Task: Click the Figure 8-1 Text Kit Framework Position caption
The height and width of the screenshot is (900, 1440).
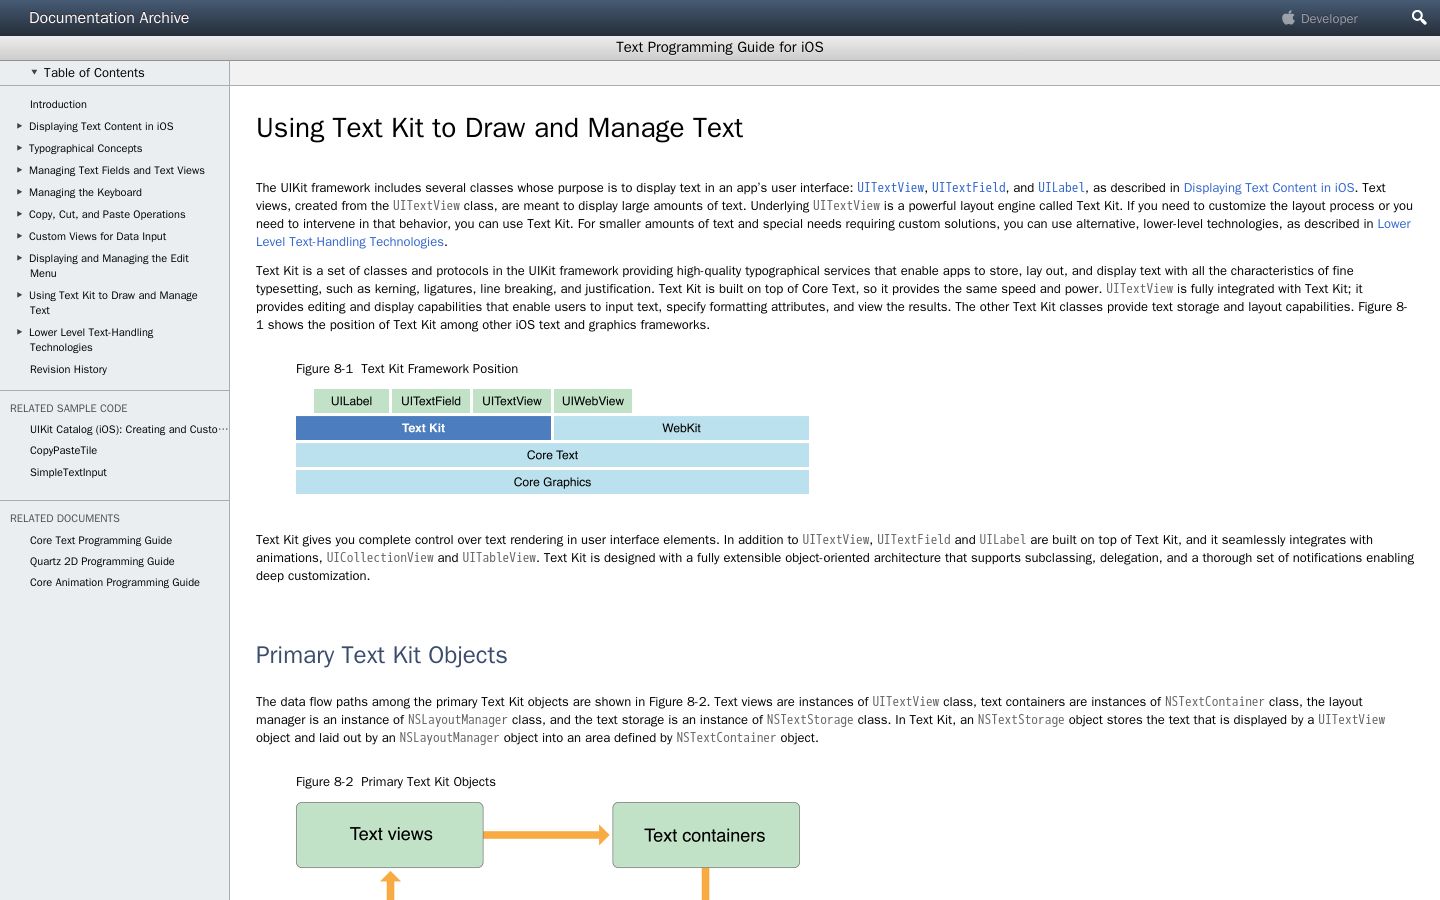Action: pos(407,369)
